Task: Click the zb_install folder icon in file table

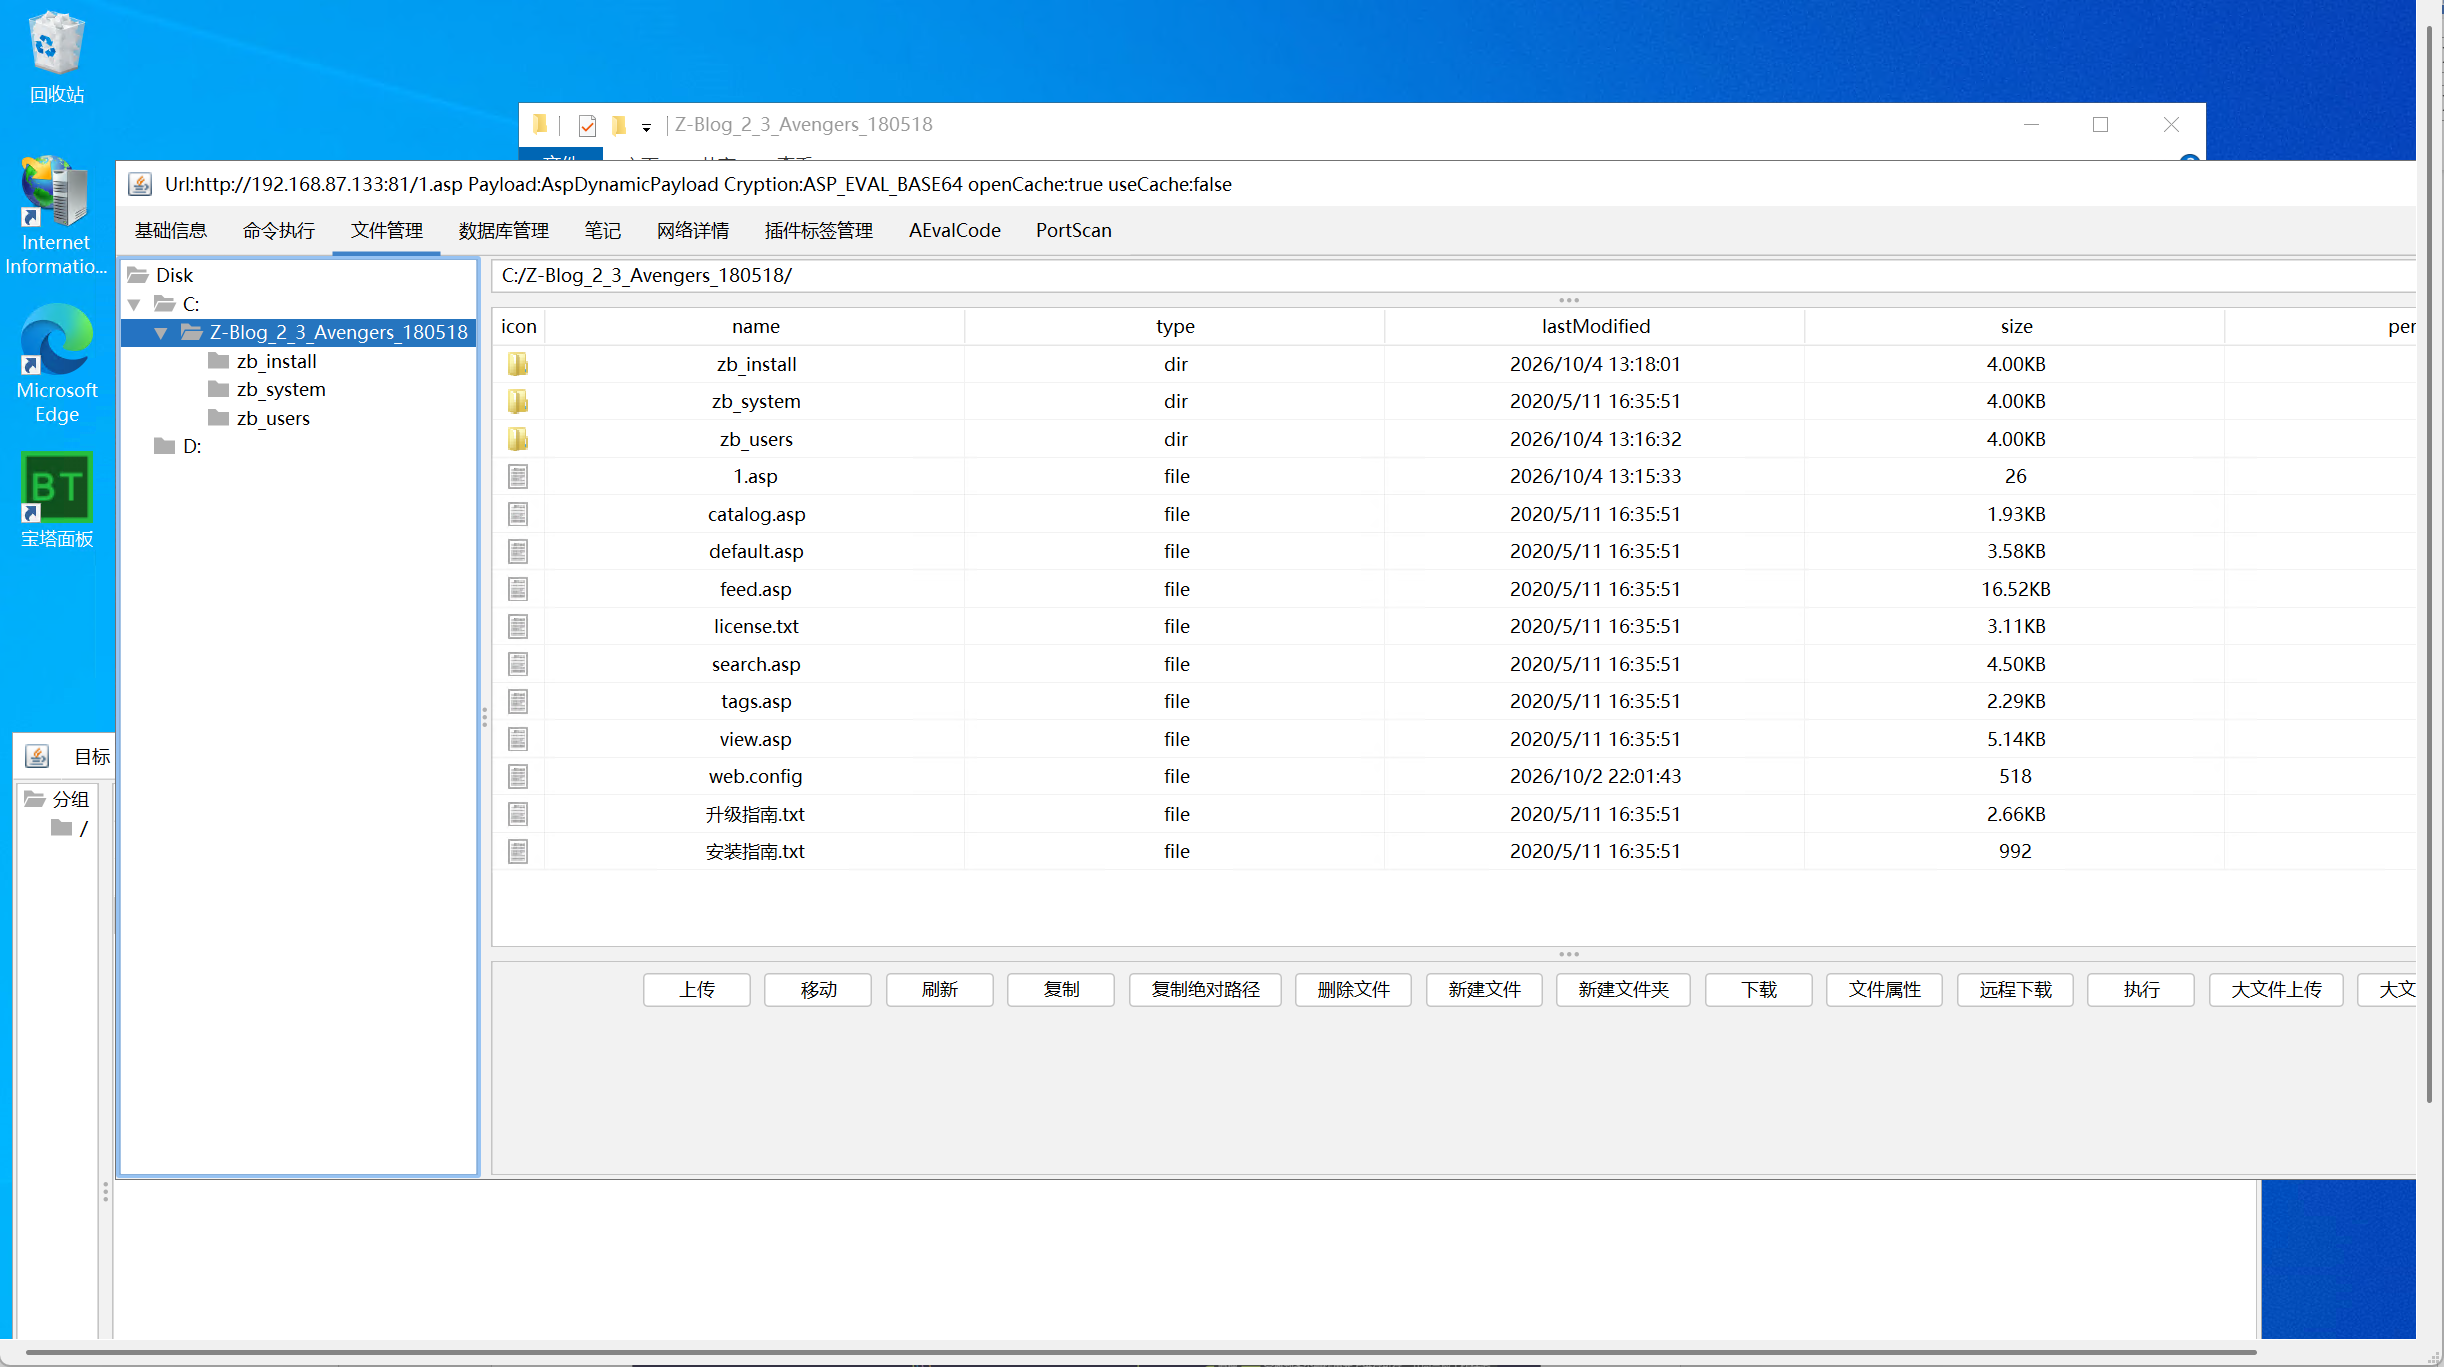Action: (517, 364)
